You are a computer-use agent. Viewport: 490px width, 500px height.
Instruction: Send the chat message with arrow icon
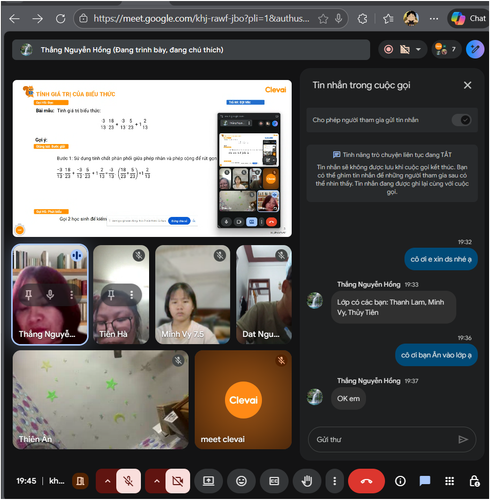[x=463, y=440]
